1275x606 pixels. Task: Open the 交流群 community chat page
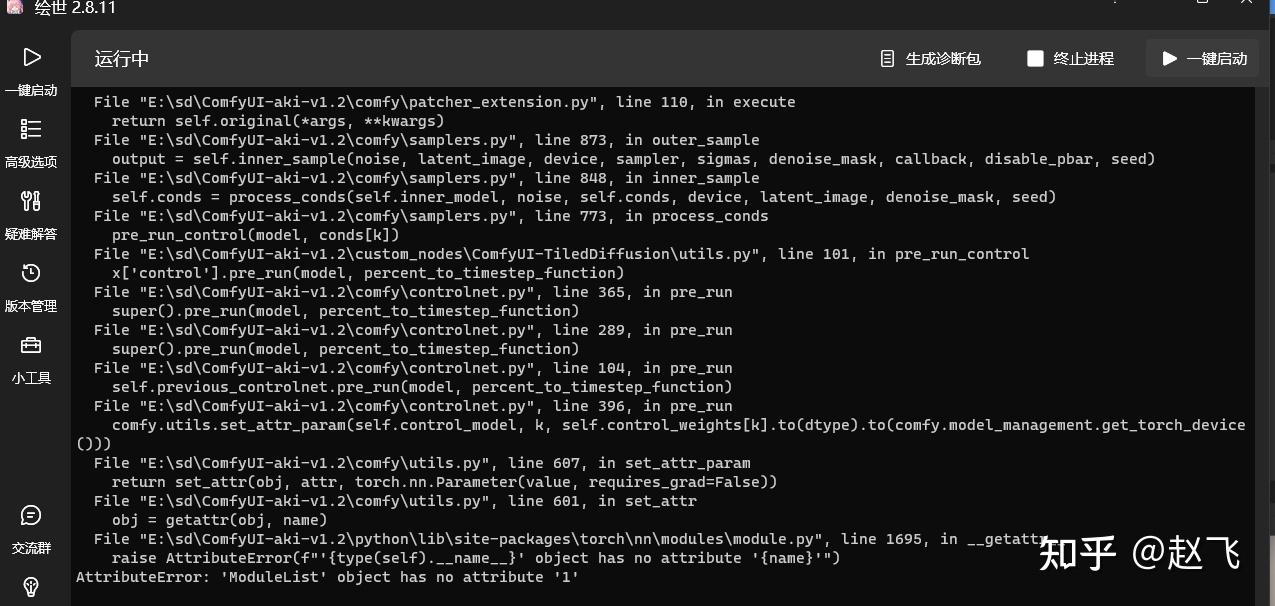pos(31,528)
